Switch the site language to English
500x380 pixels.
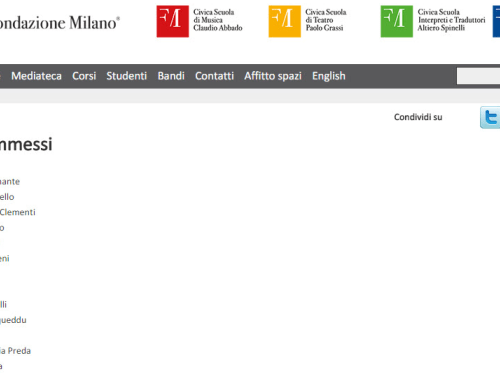(x=329, y=76)
